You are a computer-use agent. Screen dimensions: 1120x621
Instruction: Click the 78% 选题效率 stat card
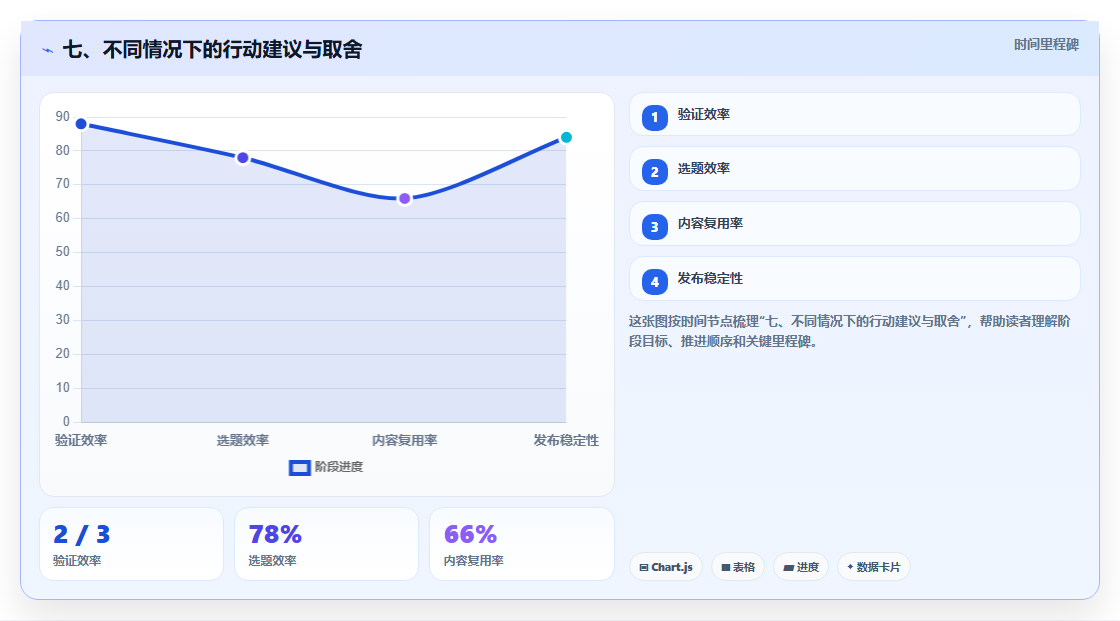(326, 544)
